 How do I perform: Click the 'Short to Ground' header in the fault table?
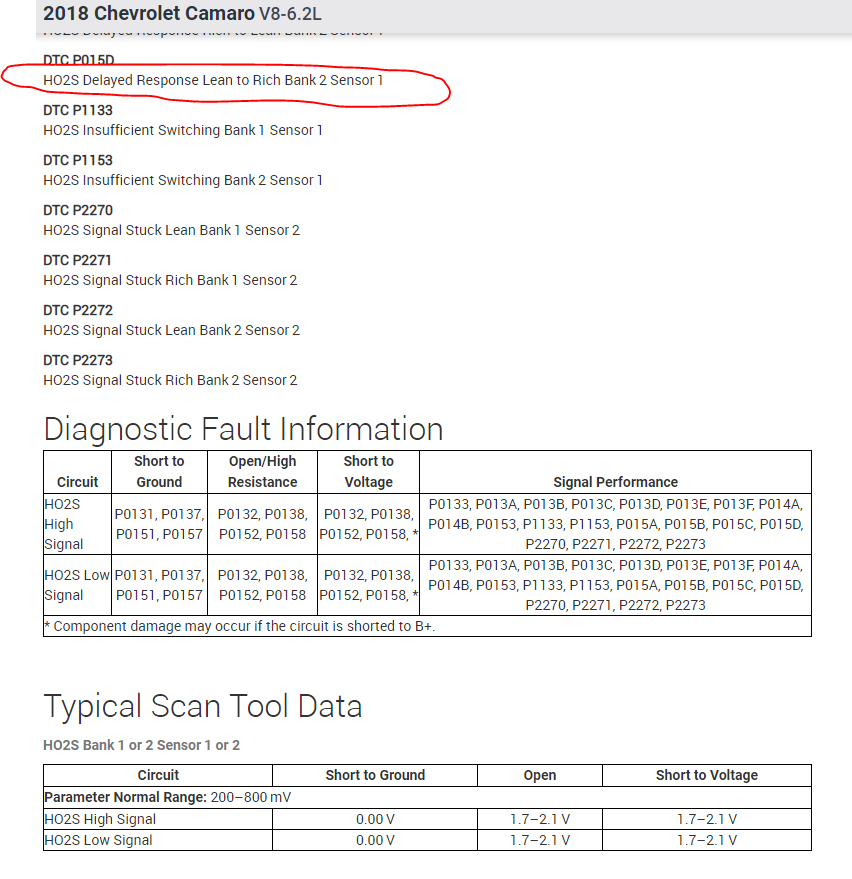pos(159,471)
